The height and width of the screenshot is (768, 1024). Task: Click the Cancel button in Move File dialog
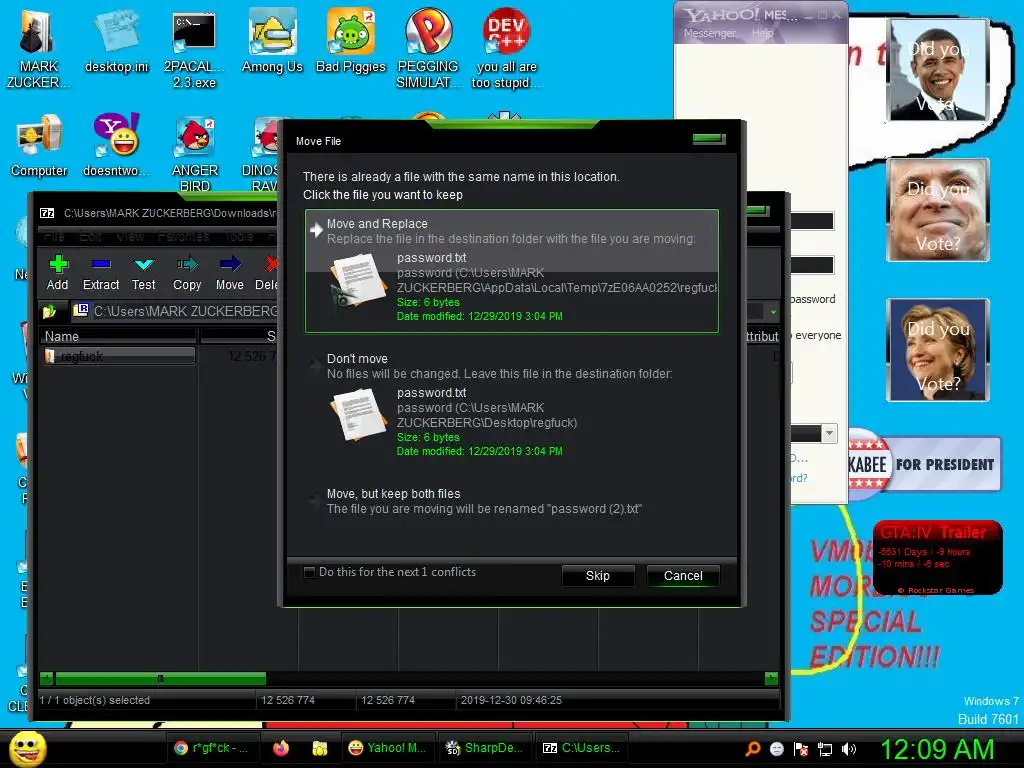pos(683,575)
